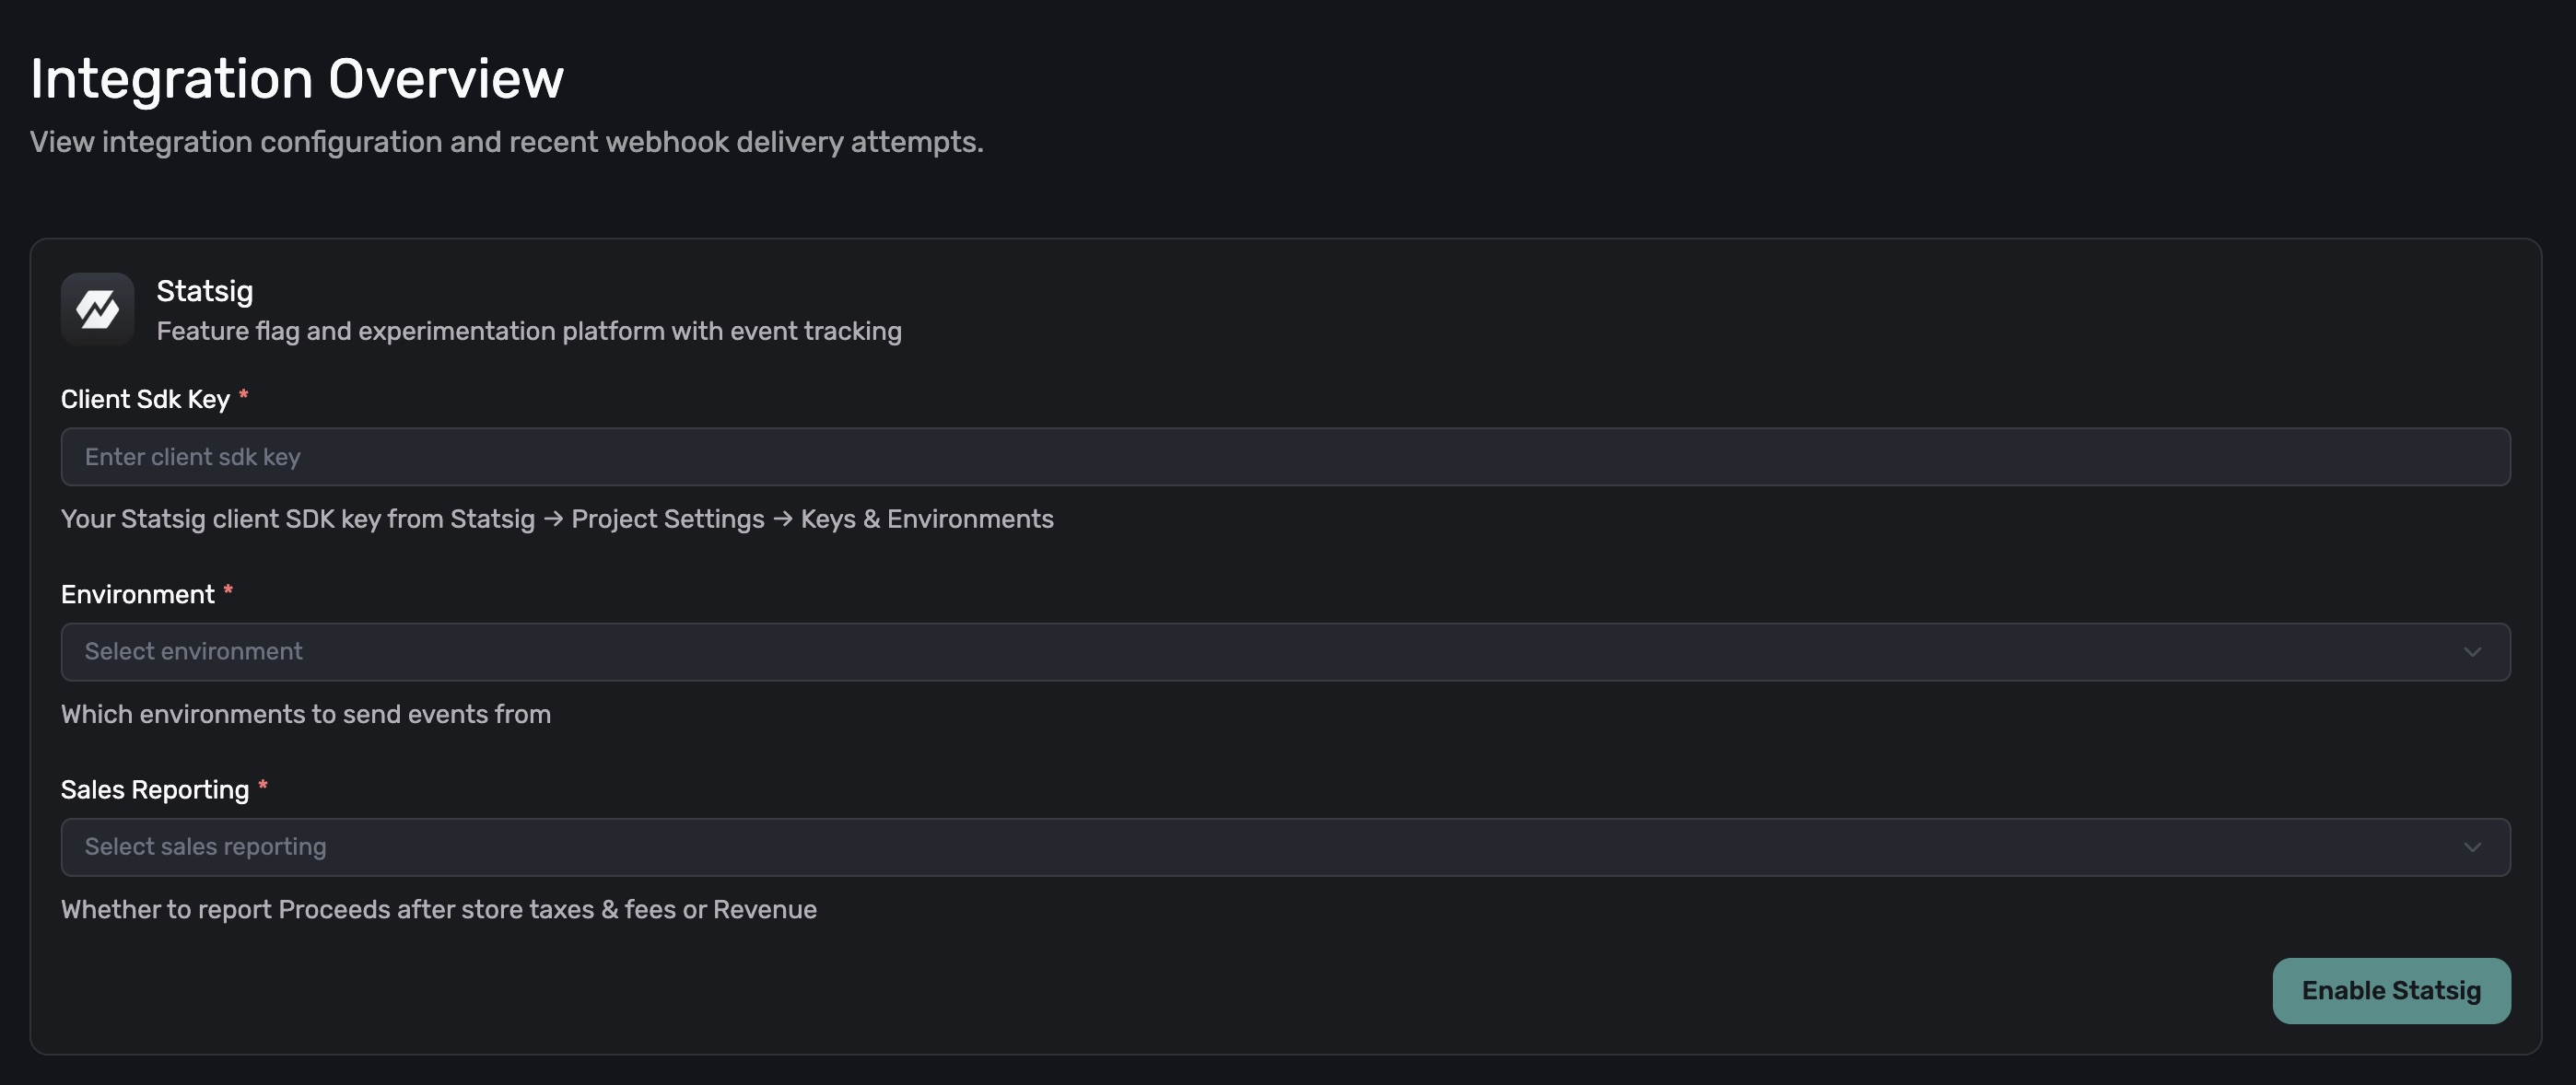Click the Statsig logo icon
This screenshot has height=1085, width=2576.
(97, 310)
